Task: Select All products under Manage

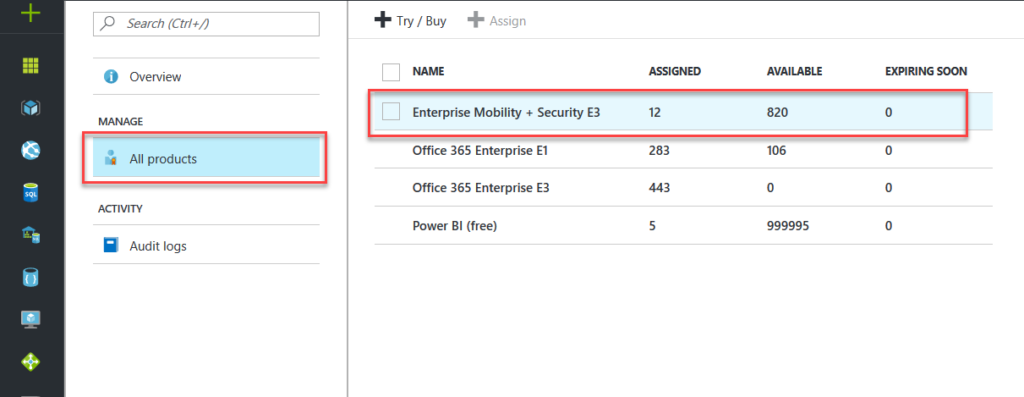Action: 206,158
